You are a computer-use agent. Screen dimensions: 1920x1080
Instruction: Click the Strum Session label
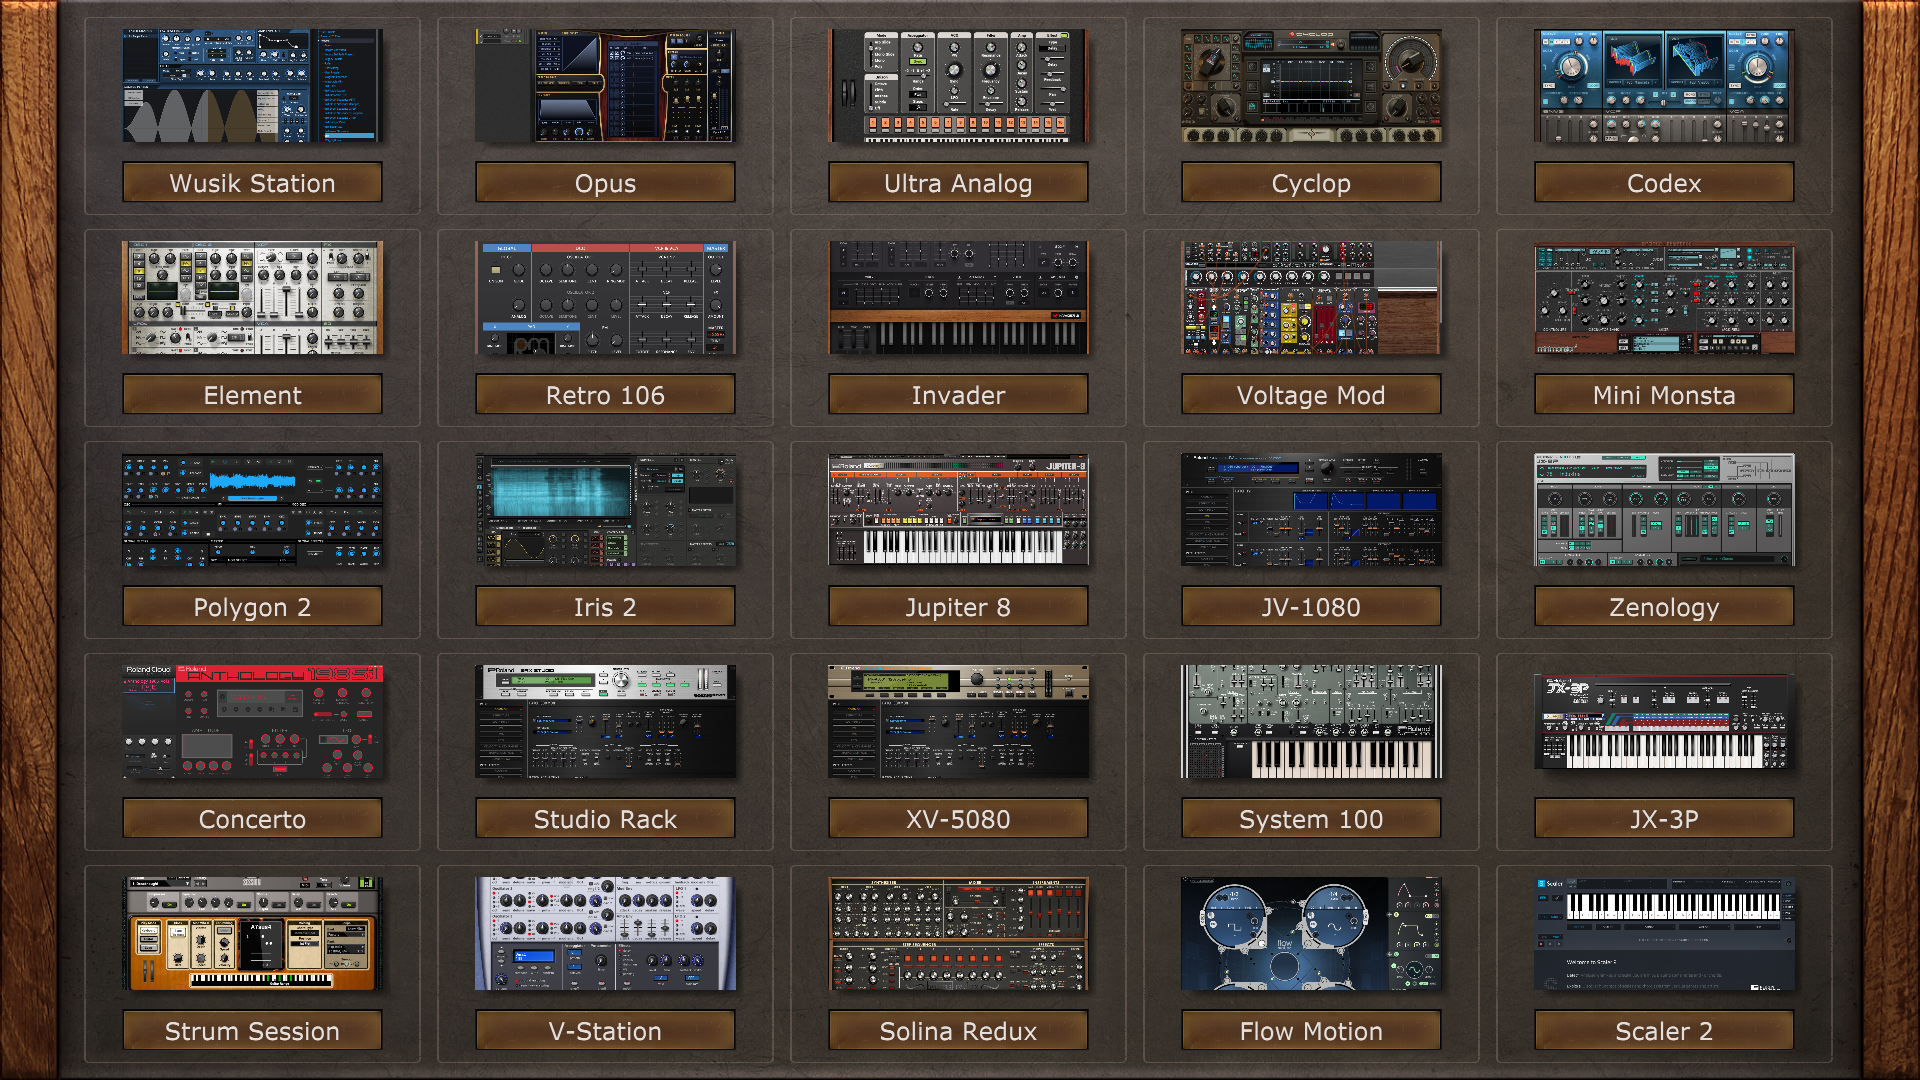[252, 1031]
